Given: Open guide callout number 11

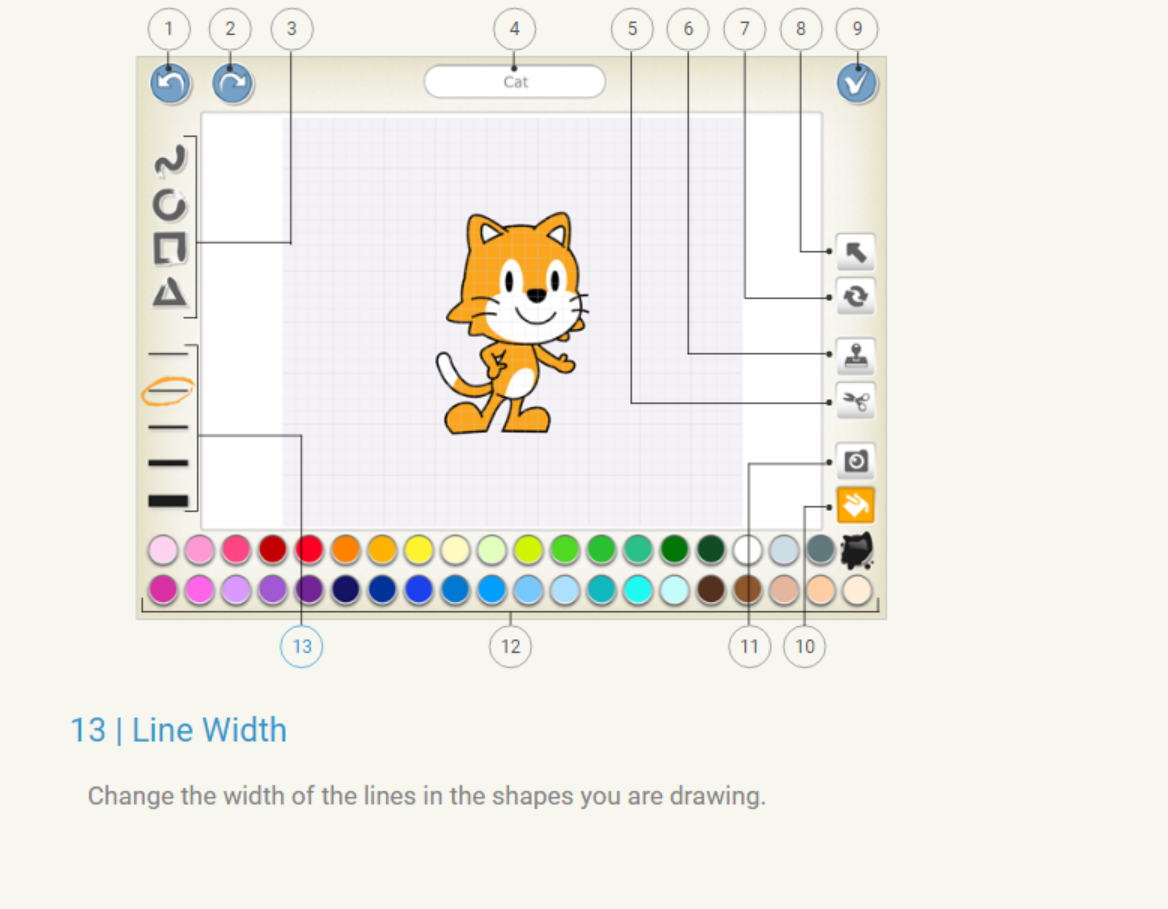Looking at the screenshot, I should coord(749,646).
